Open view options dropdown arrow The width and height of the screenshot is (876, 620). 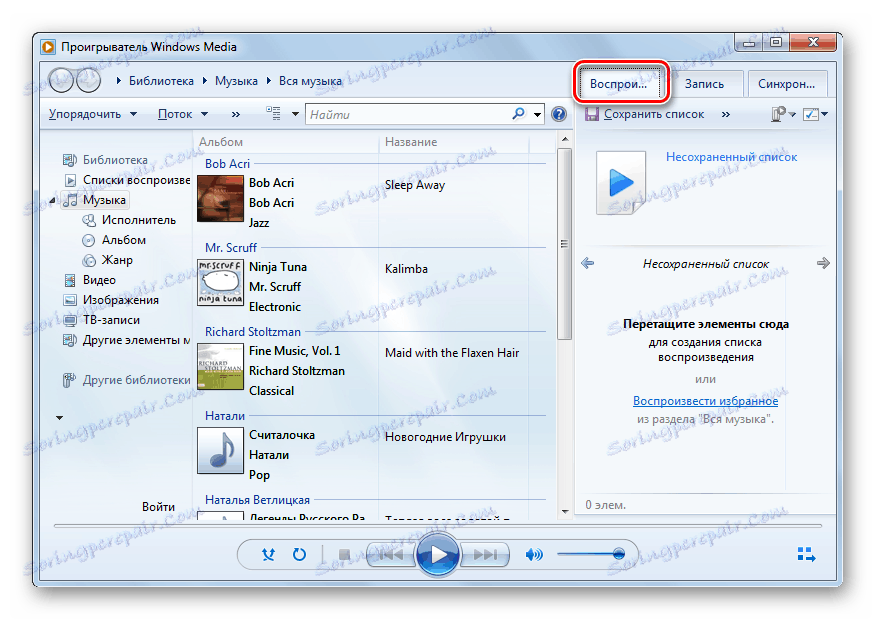296,115
